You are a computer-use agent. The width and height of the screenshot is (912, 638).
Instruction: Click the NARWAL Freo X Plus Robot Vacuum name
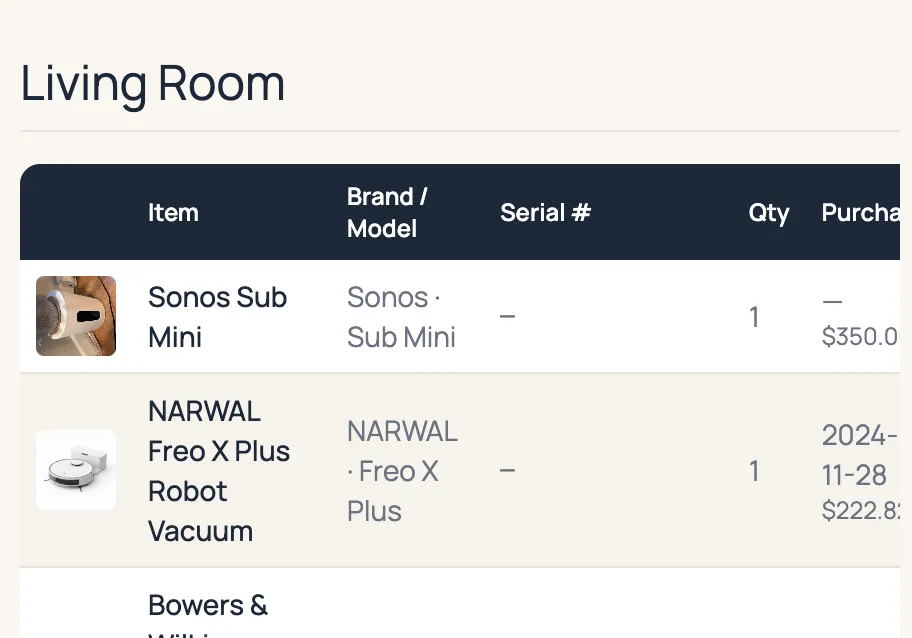(x=218, y=471)
